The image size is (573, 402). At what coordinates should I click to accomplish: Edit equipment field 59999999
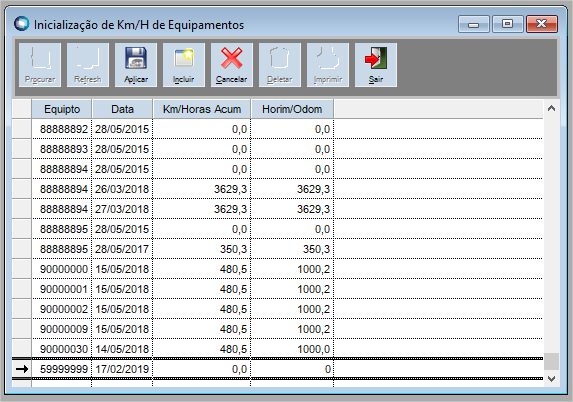pyautogui.click(x=62, y=369)
